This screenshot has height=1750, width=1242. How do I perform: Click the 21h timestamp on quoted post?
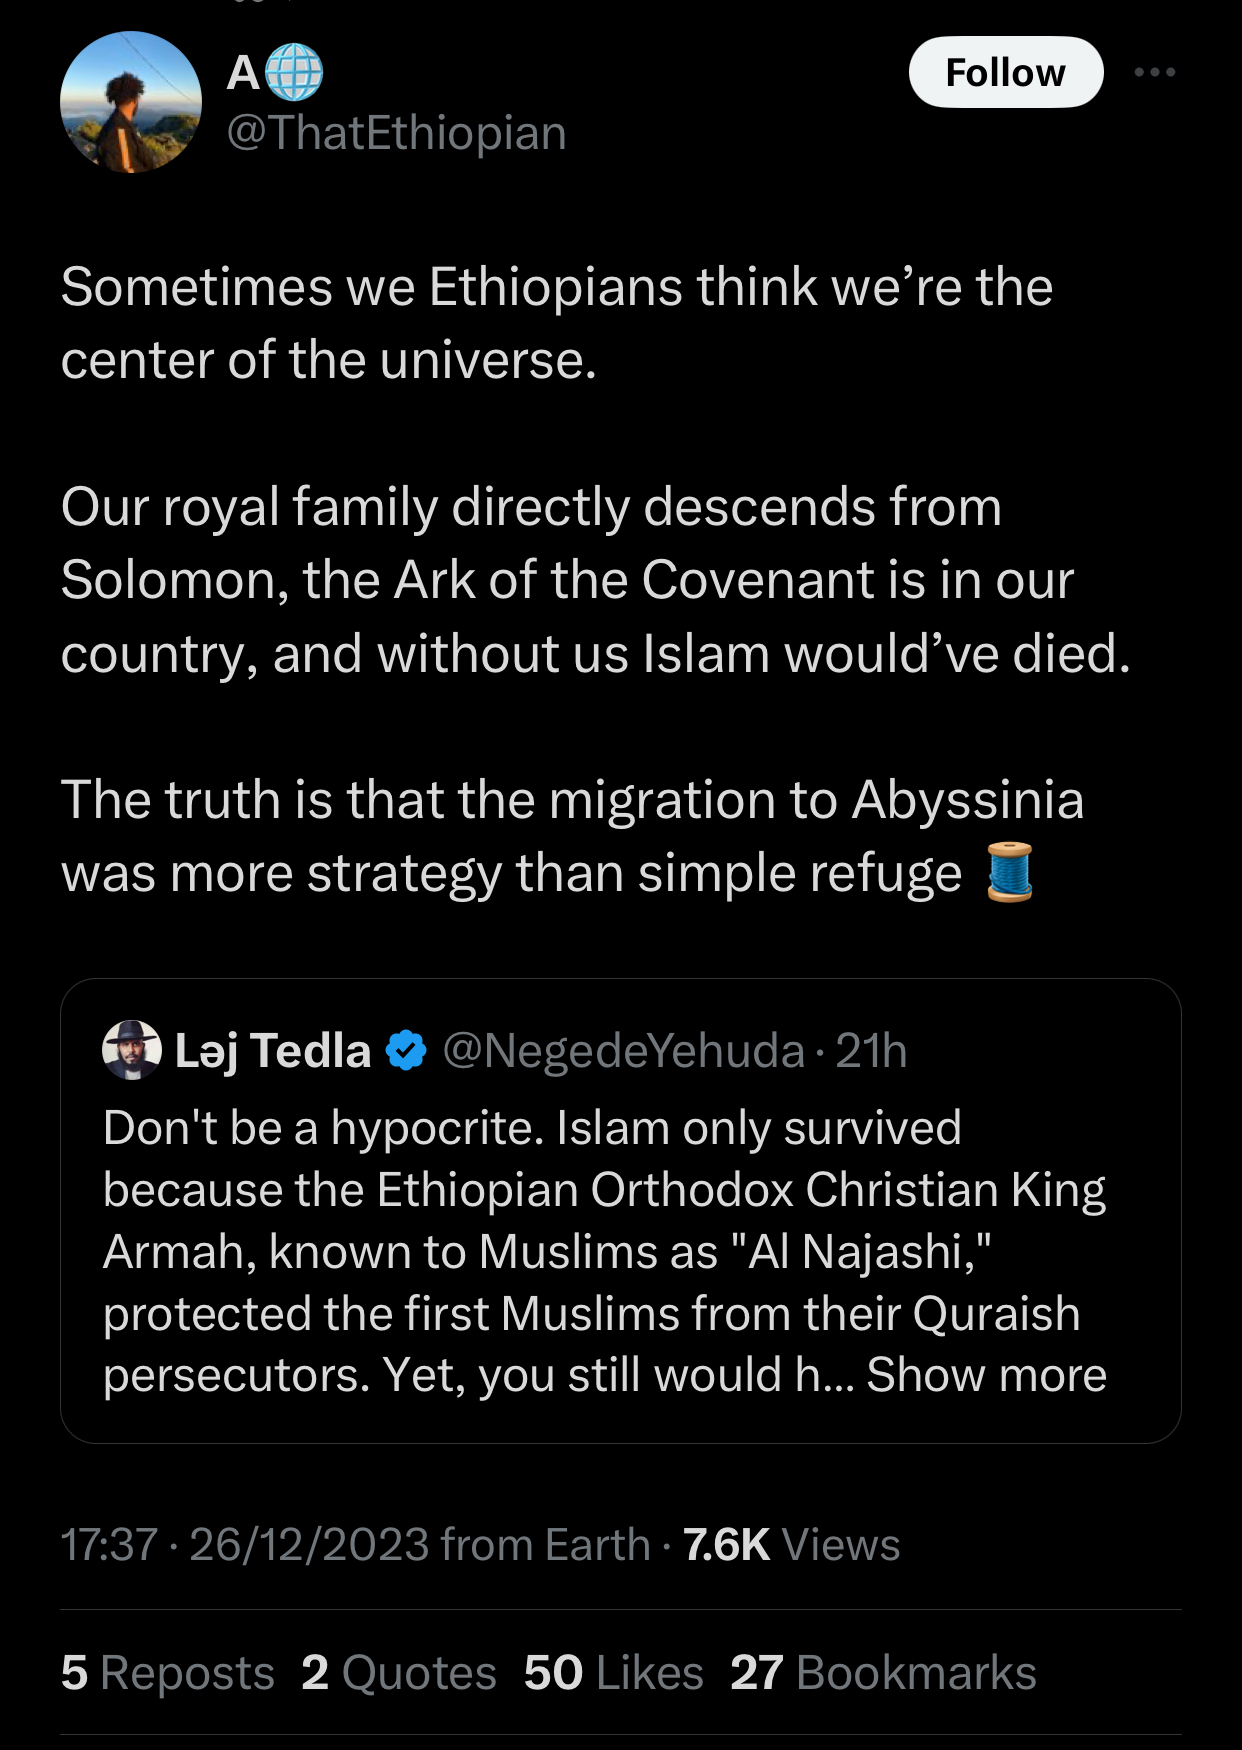click(871, 1051)
